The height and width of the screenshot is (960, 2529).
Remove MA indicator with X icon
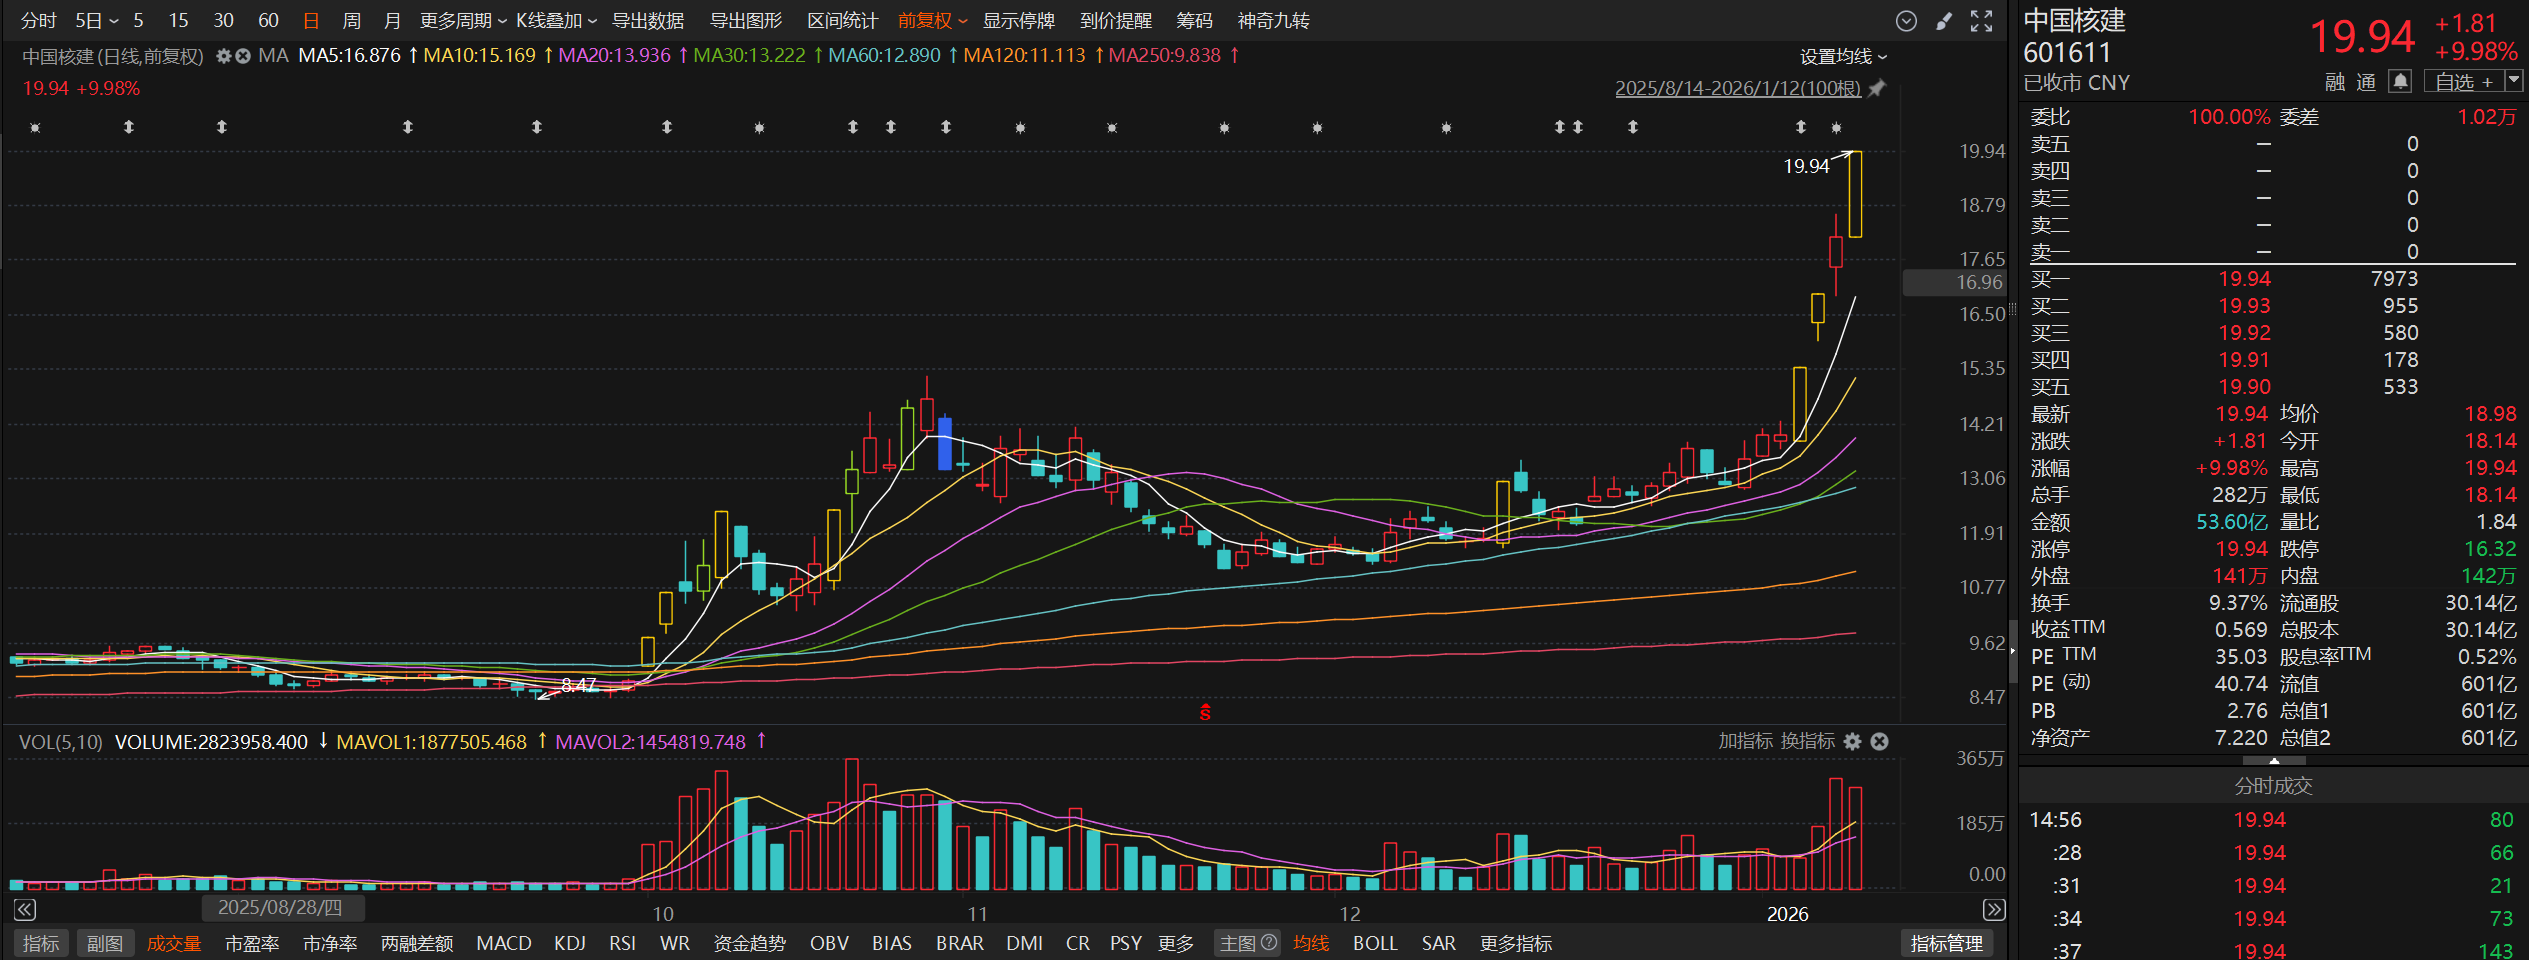click(242, 56)
